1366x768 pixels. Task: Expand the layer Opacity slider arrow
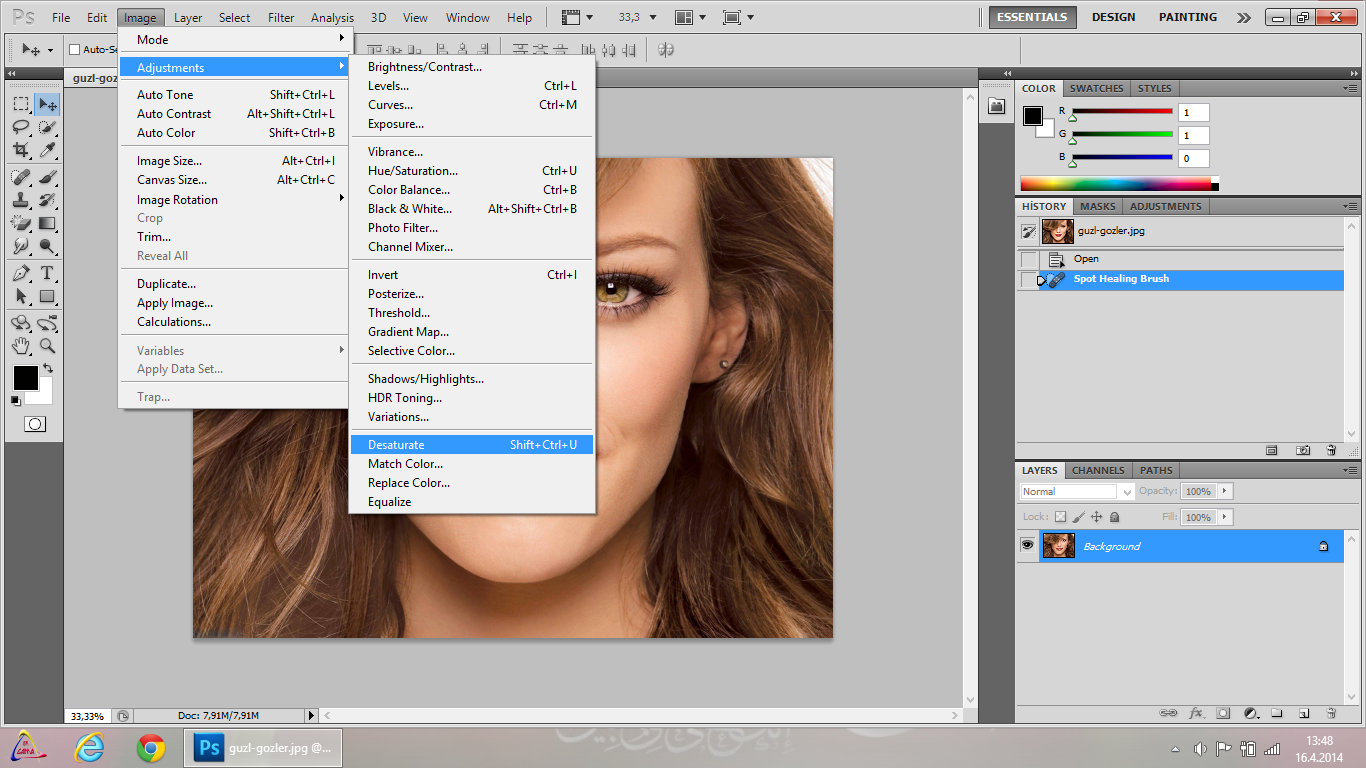1225,491
